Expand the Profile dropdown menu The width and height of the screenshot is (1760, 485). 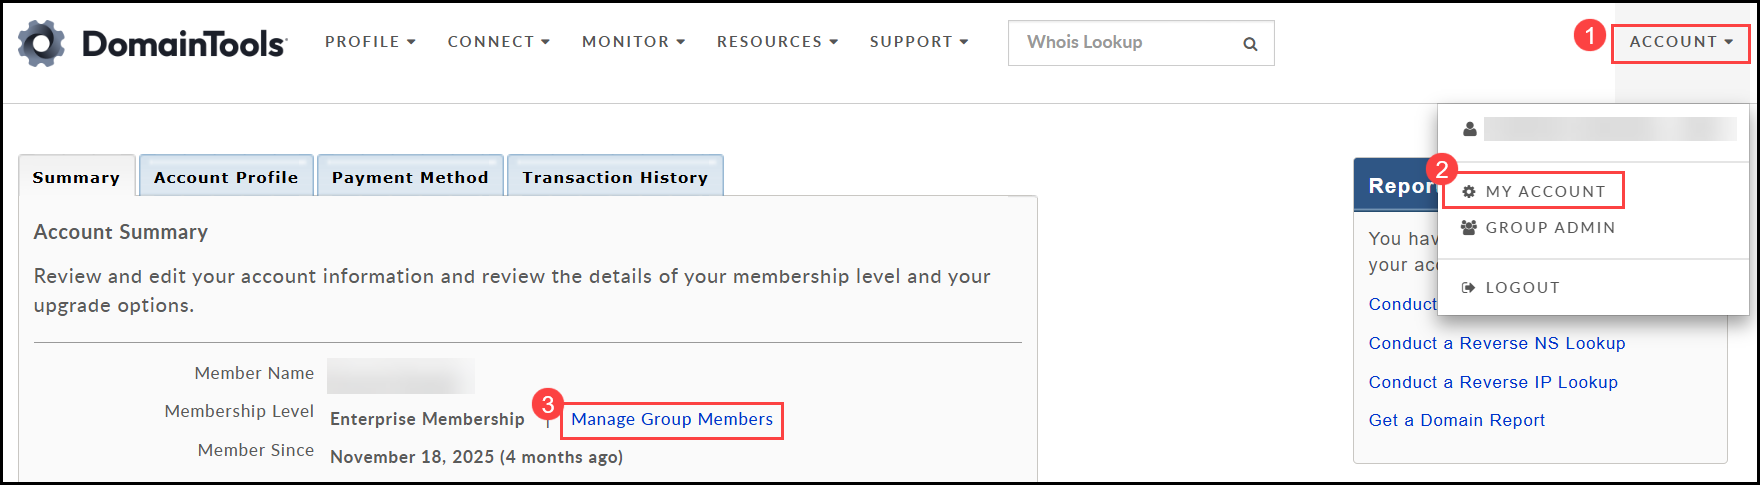click(370, 42)
